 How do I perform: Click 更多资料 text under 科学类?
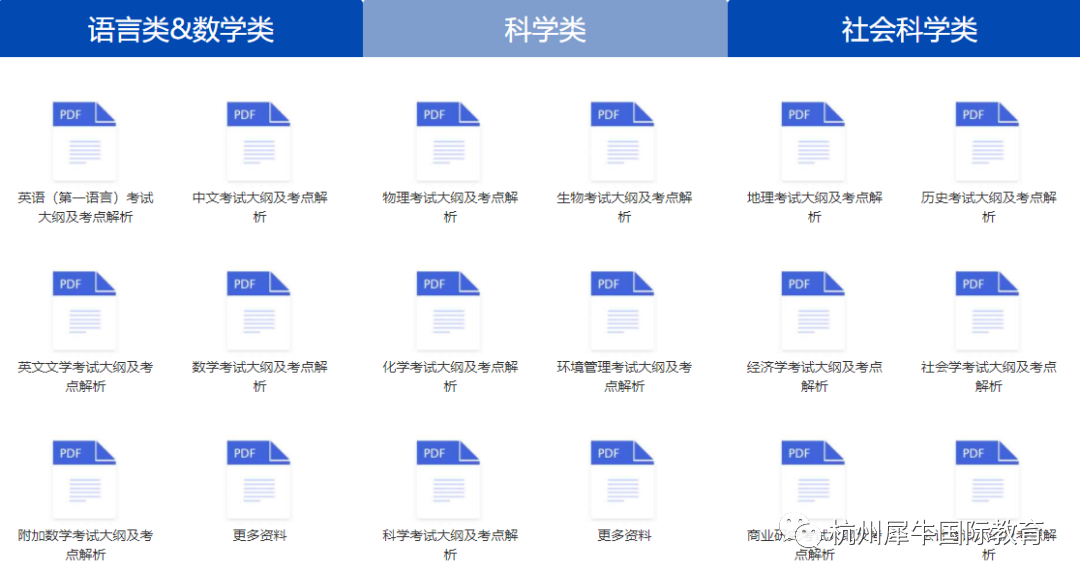coord(624,536)
